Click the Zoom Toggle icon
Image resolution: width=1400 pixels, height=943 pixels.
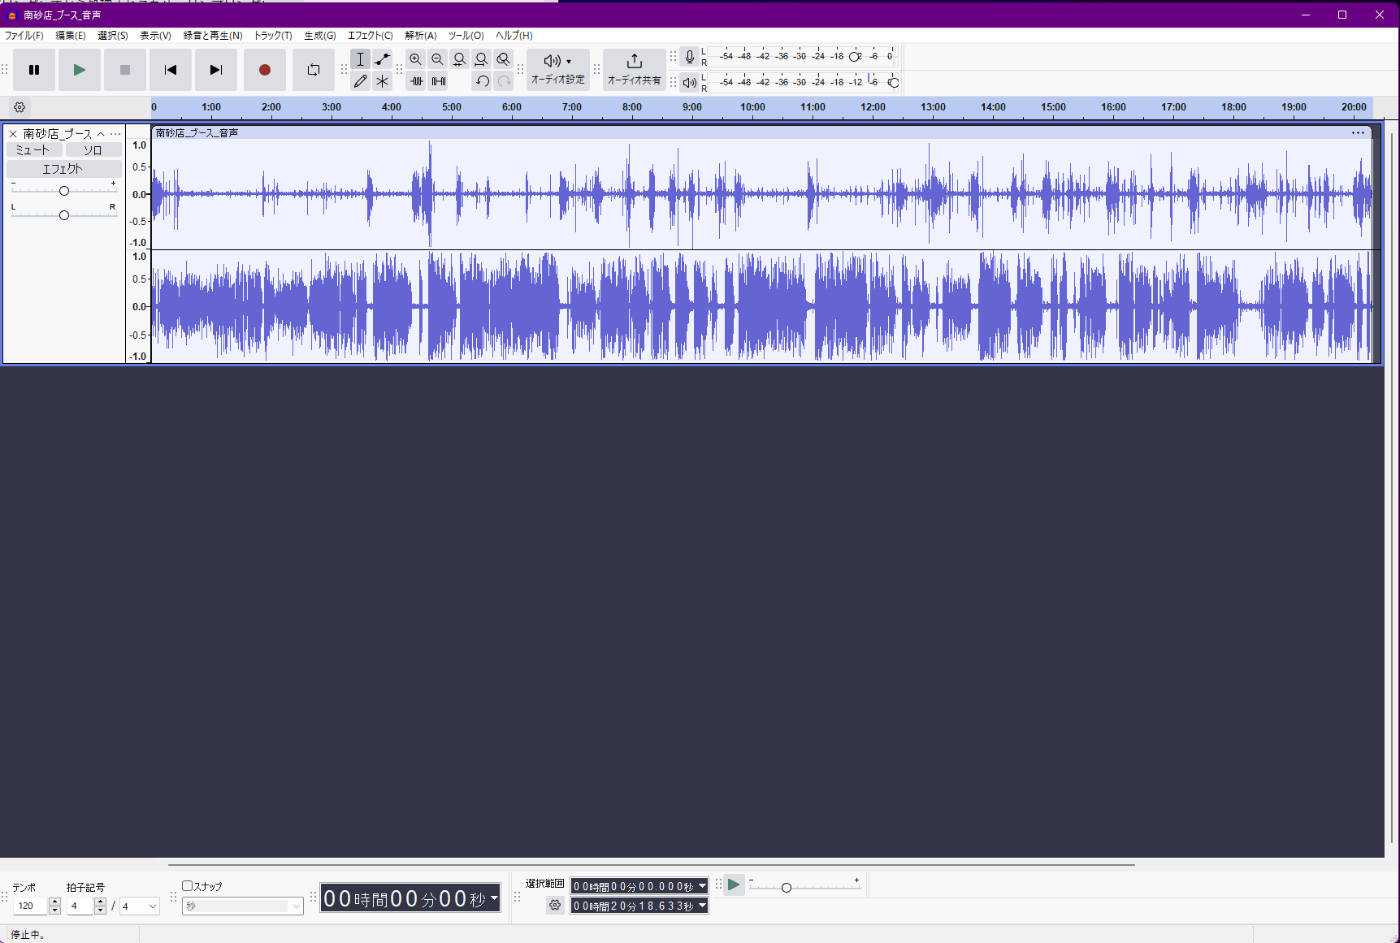point(503,60)
